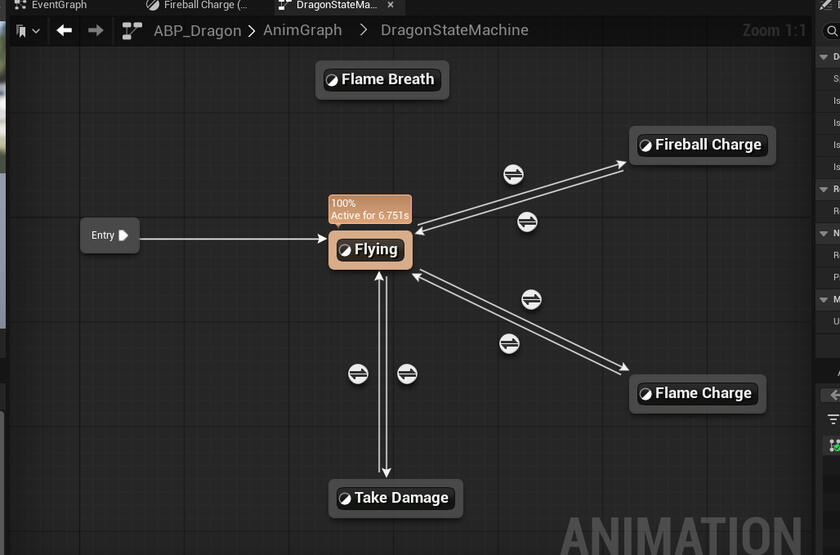Close the DragonStateMachine tab
Image resolution: width=840 pixels, height=555 pixels.
(391, 5)
